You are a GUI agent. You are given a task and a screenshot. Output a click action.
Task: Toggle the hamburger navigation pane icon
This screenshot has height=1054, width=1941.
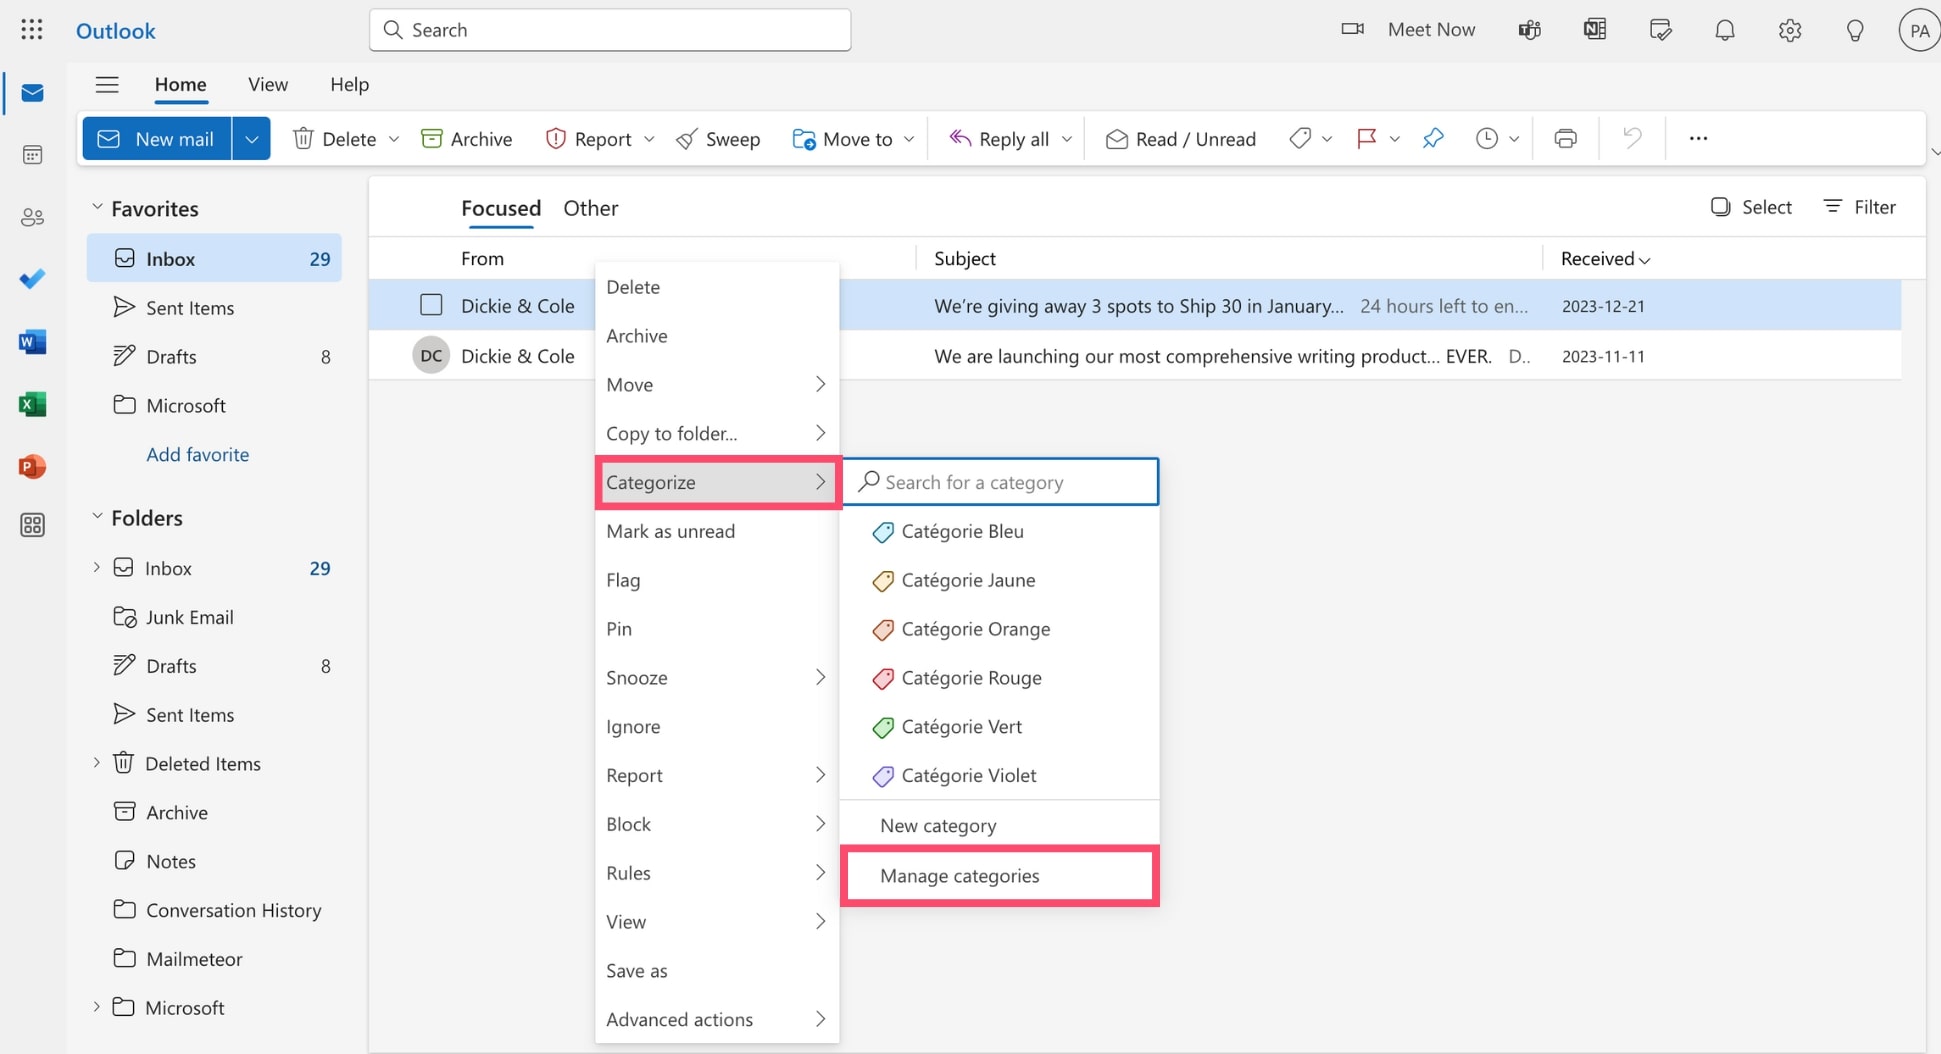[107, 85]
